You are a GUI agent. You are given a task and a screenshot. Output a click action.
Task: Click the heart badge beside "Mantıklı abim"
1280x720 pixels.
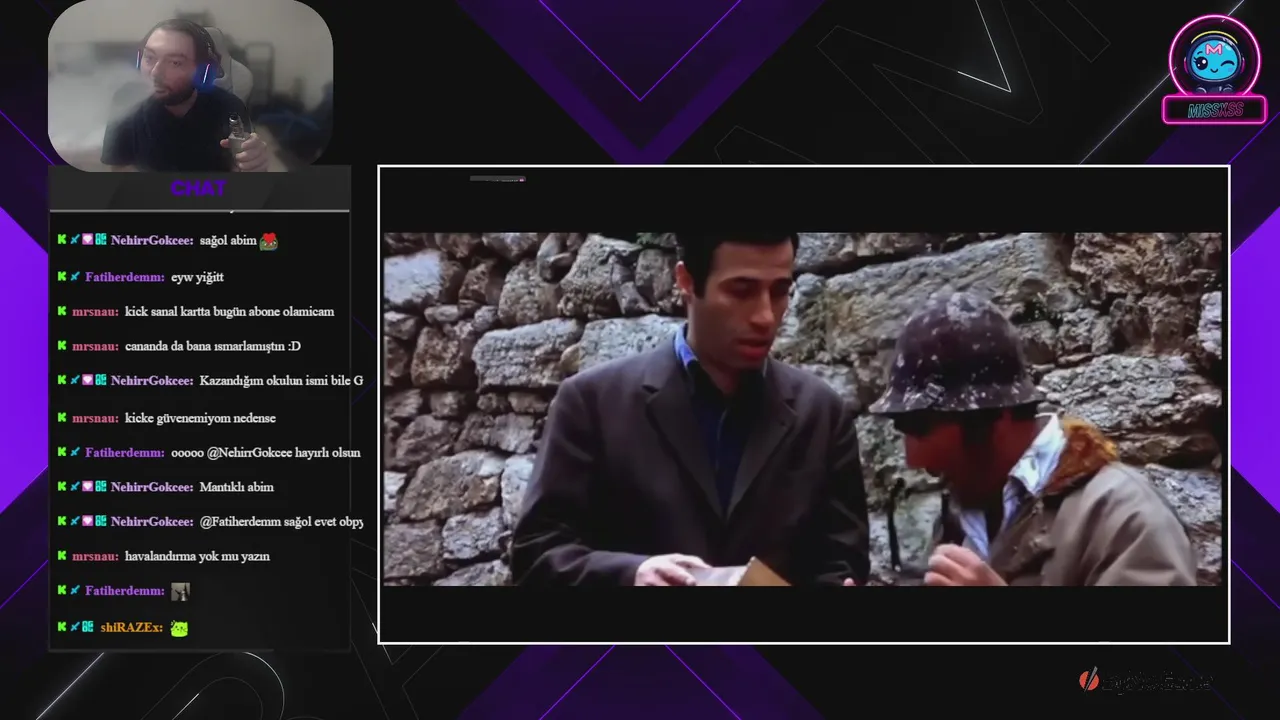tap(88, 487)
